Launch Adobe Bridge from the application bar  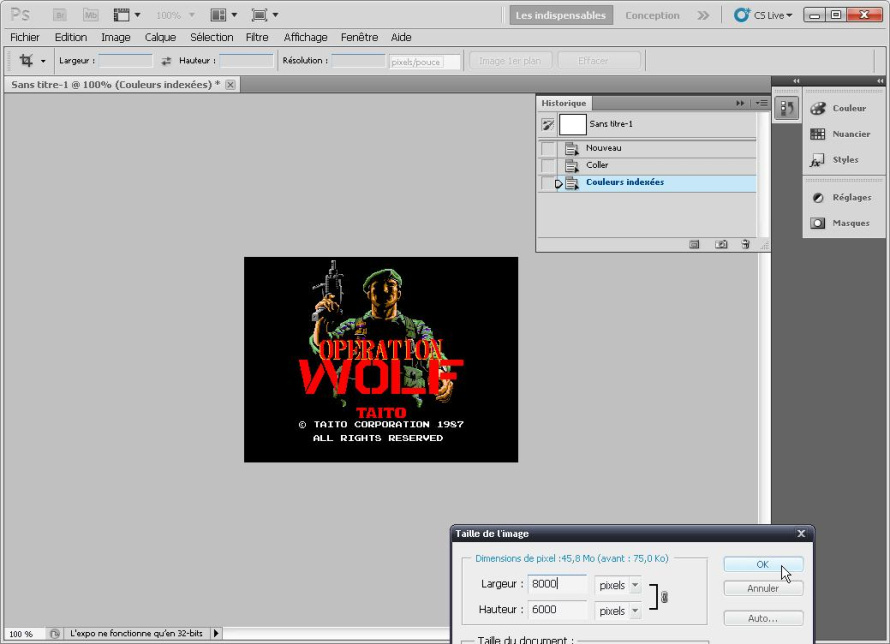pyautogui.click(x=60, y=15)
